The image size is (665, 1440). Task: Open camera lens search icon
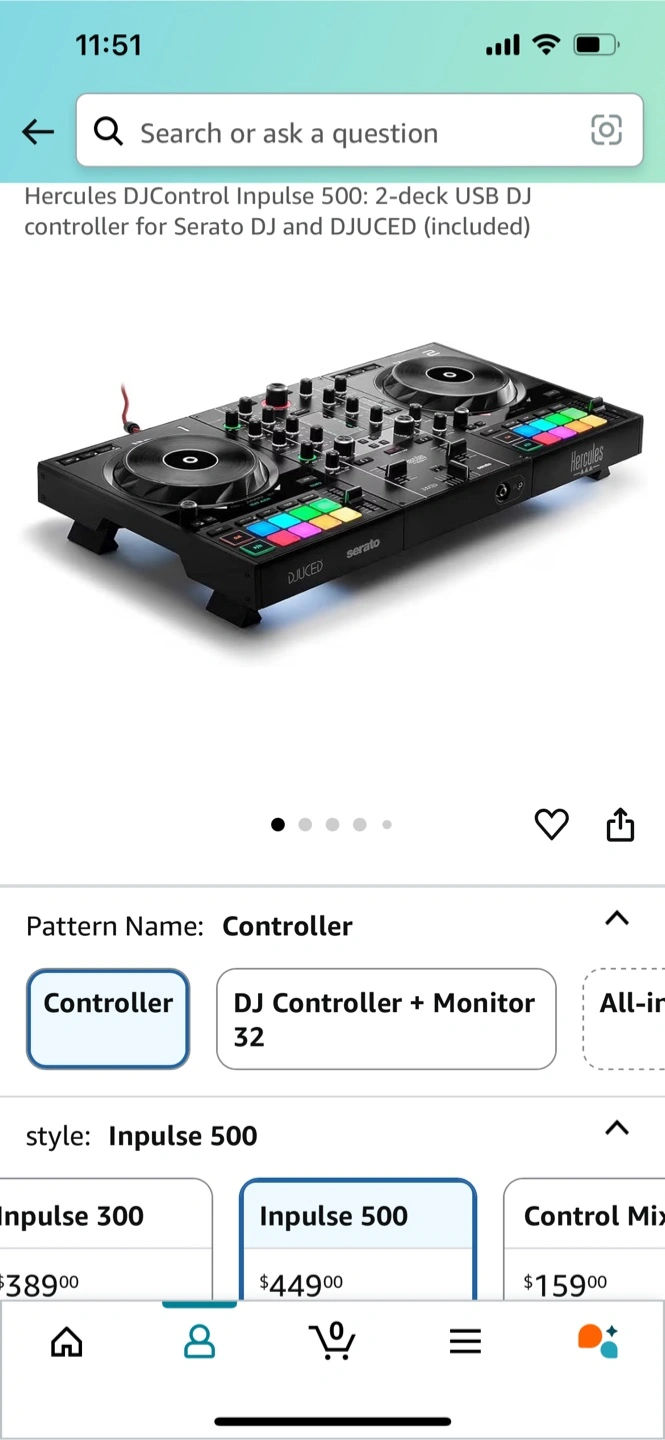click(x=606, y=130)
